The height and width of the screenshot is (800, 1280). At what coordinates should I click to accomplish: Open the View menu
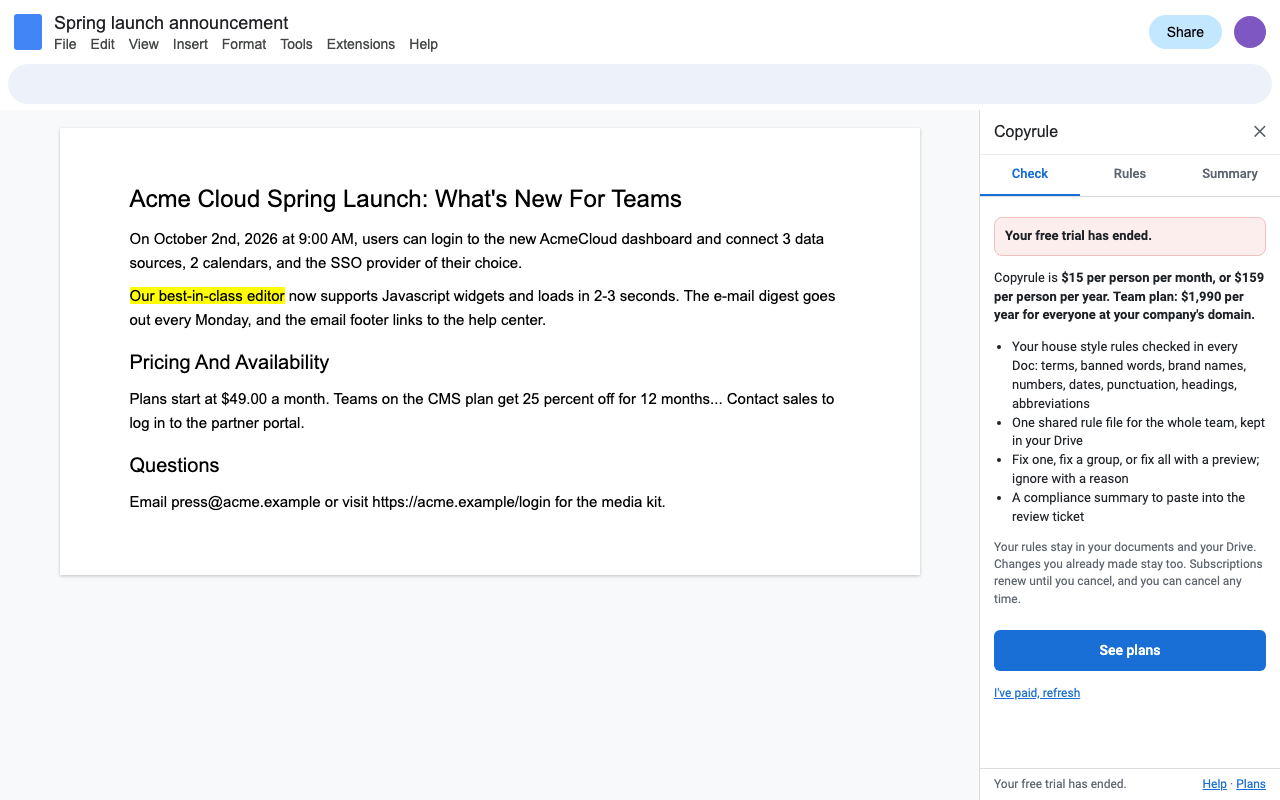[144, 44]
